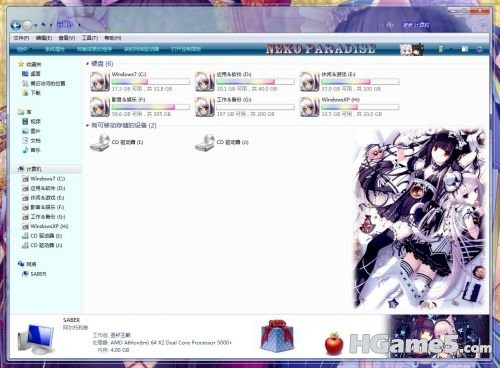The height and width of the screenshot is (368, 500).
Task: Click the SABER name in details pane
Action: 71,320
